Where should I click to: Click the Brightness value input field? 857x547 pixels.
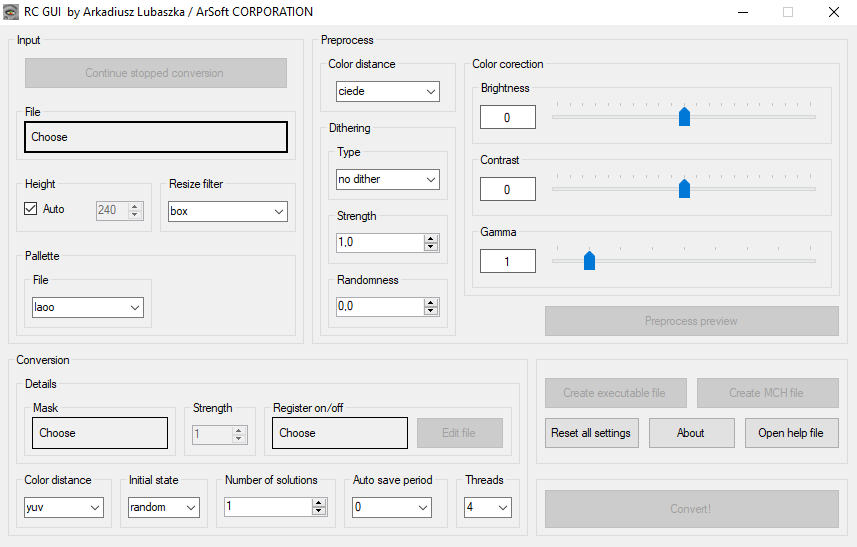pyautogui.click(x=507, y=117)
